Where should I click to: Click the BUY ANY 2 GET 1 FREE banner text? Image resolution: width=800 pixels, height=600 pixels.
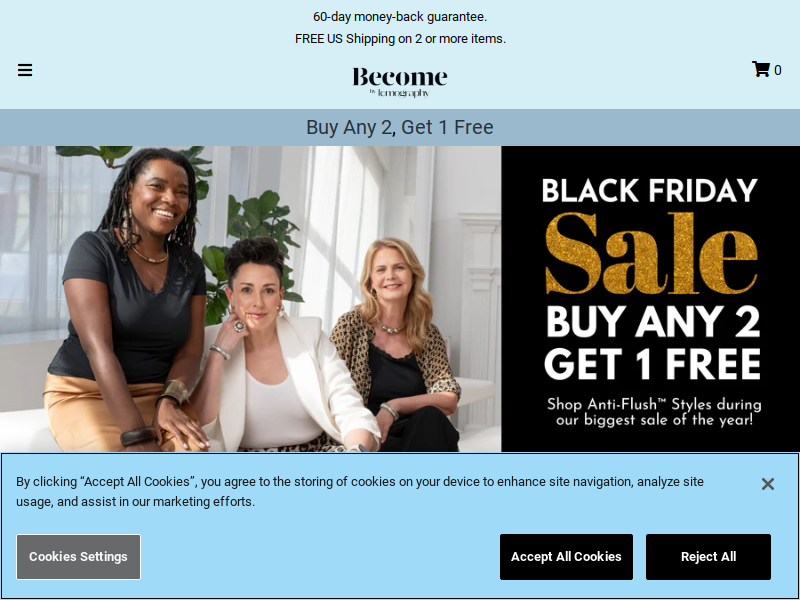653,343
